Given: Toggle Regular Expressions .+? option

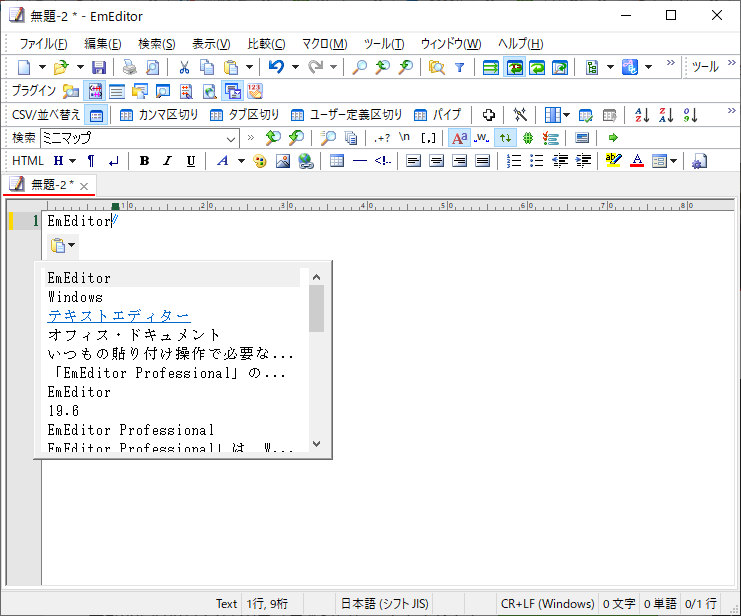Looking at the screenshot, I should (382, 138).
